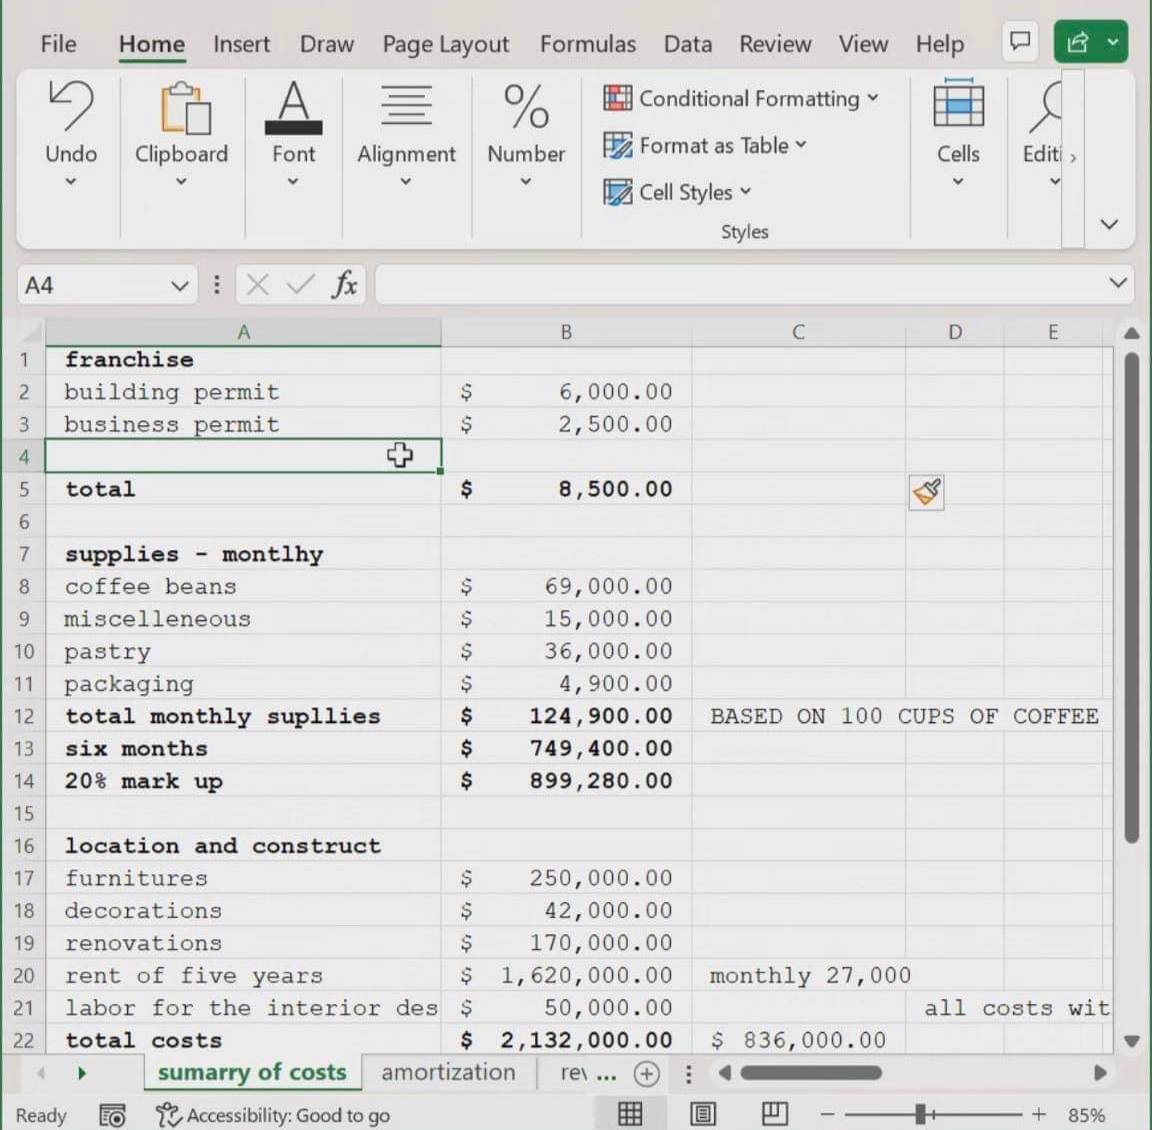
Task: Click the Undo arrow icon
Action: [x=71, y=107]
